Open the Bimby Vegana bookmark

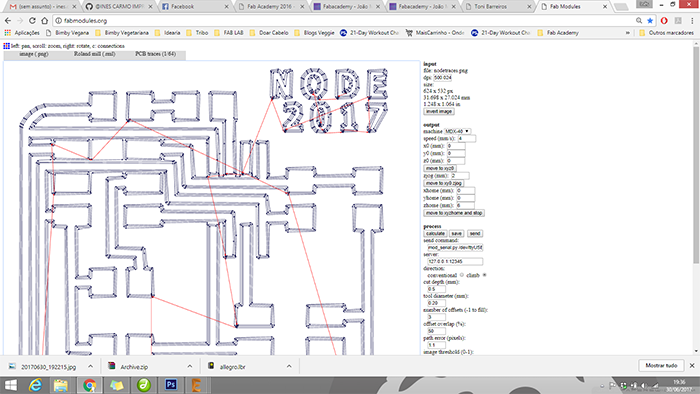tap(67, 33)
